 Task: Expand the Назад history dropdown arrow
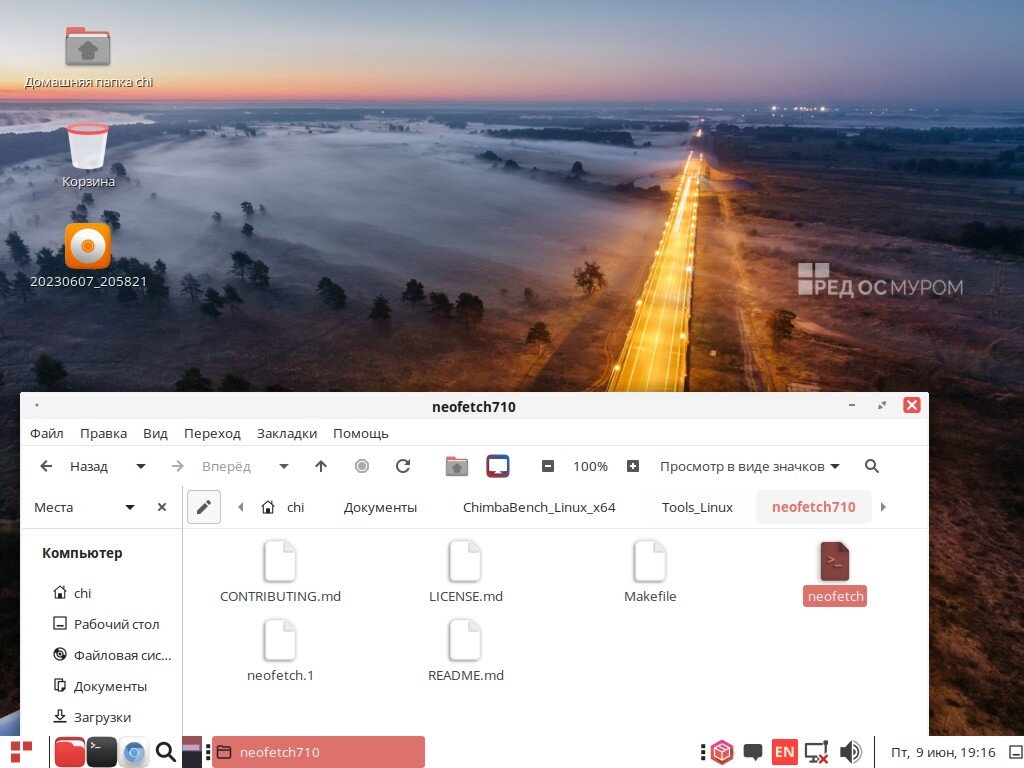[140, 466]
